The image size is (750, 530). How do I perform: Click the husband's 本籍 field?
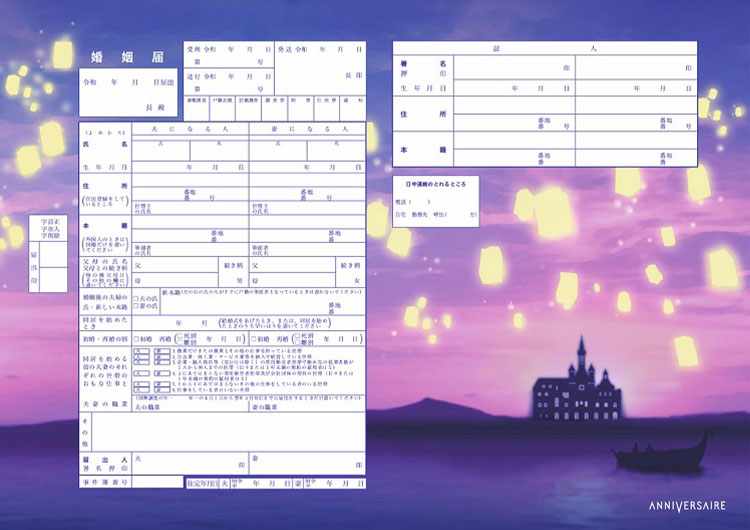click(190, 229)
